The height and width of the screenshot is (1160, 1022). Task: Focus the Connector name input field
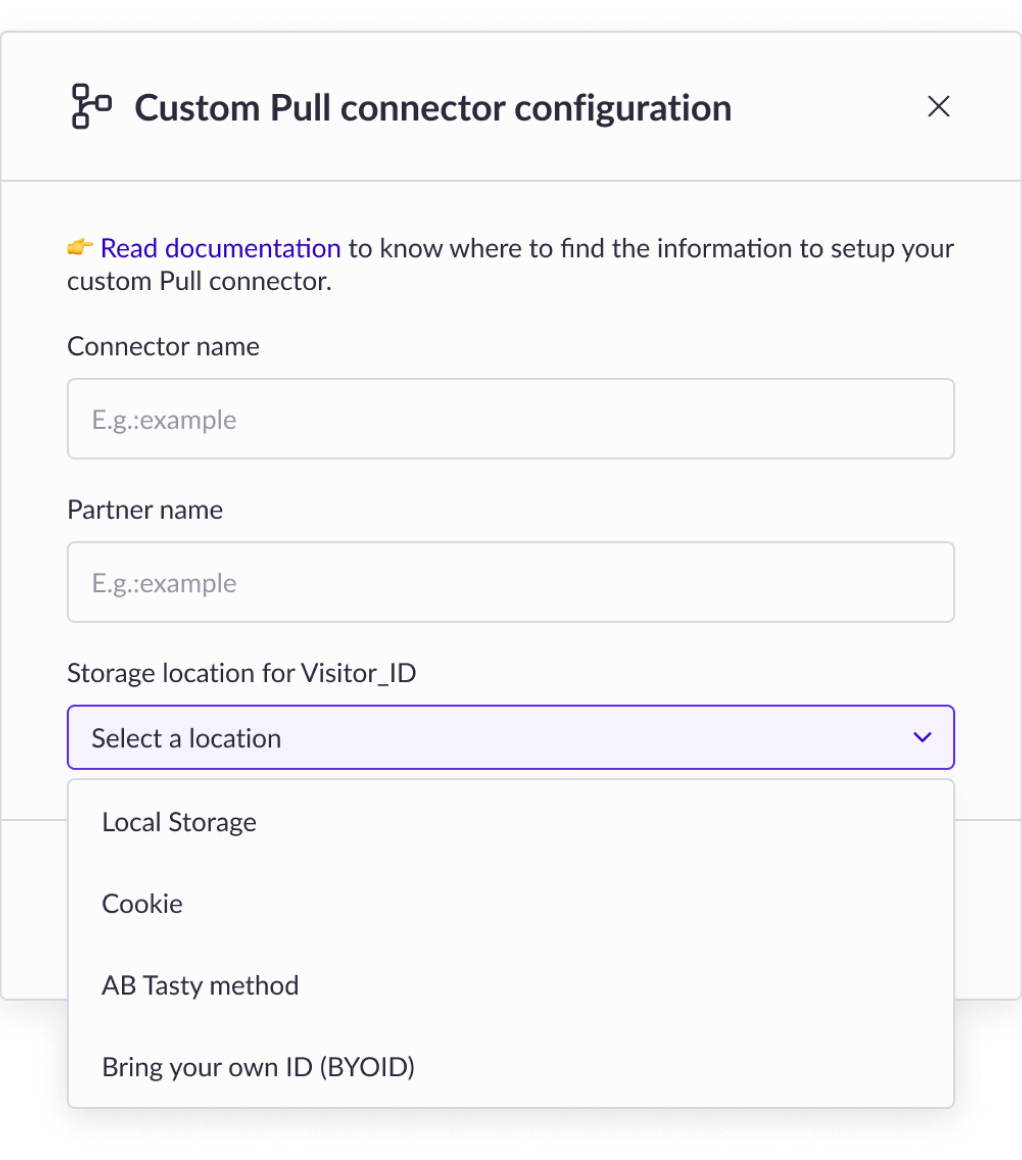[510, 419]
